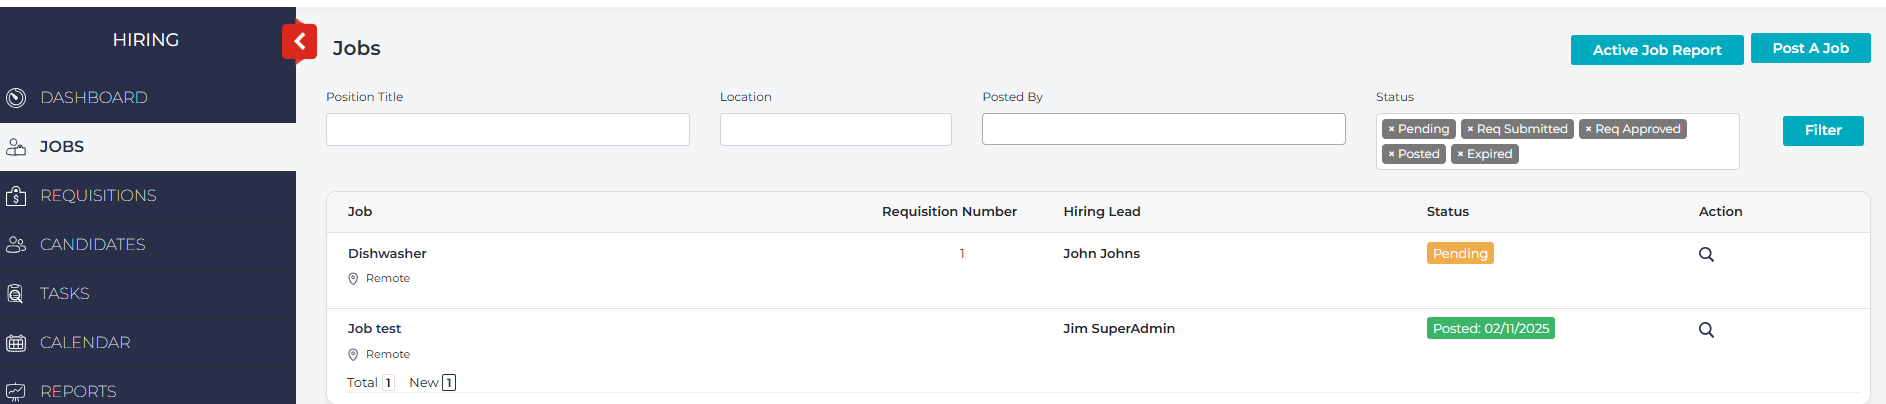Open the Active Job Report

point(1656,50)
